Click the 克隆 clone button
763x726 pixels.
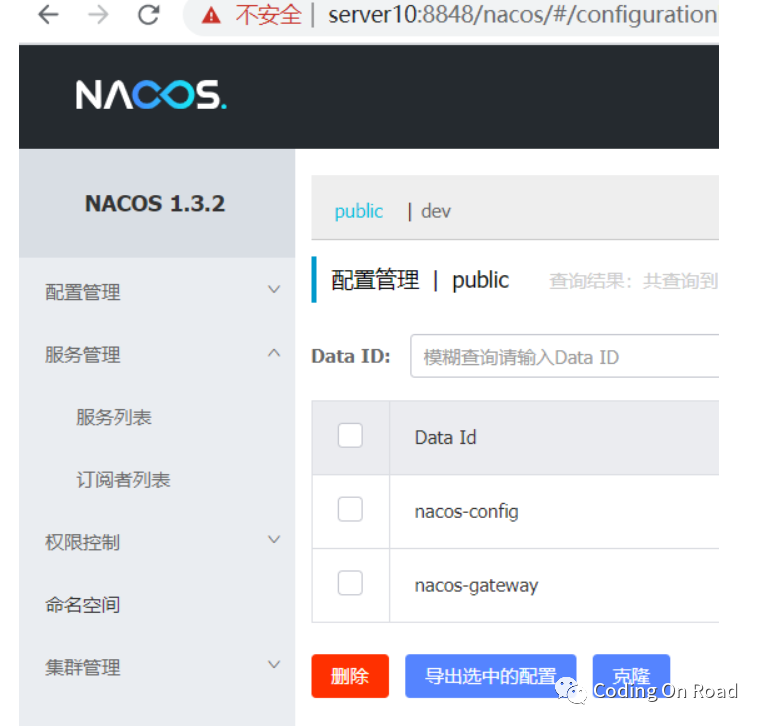coord(631,676)
